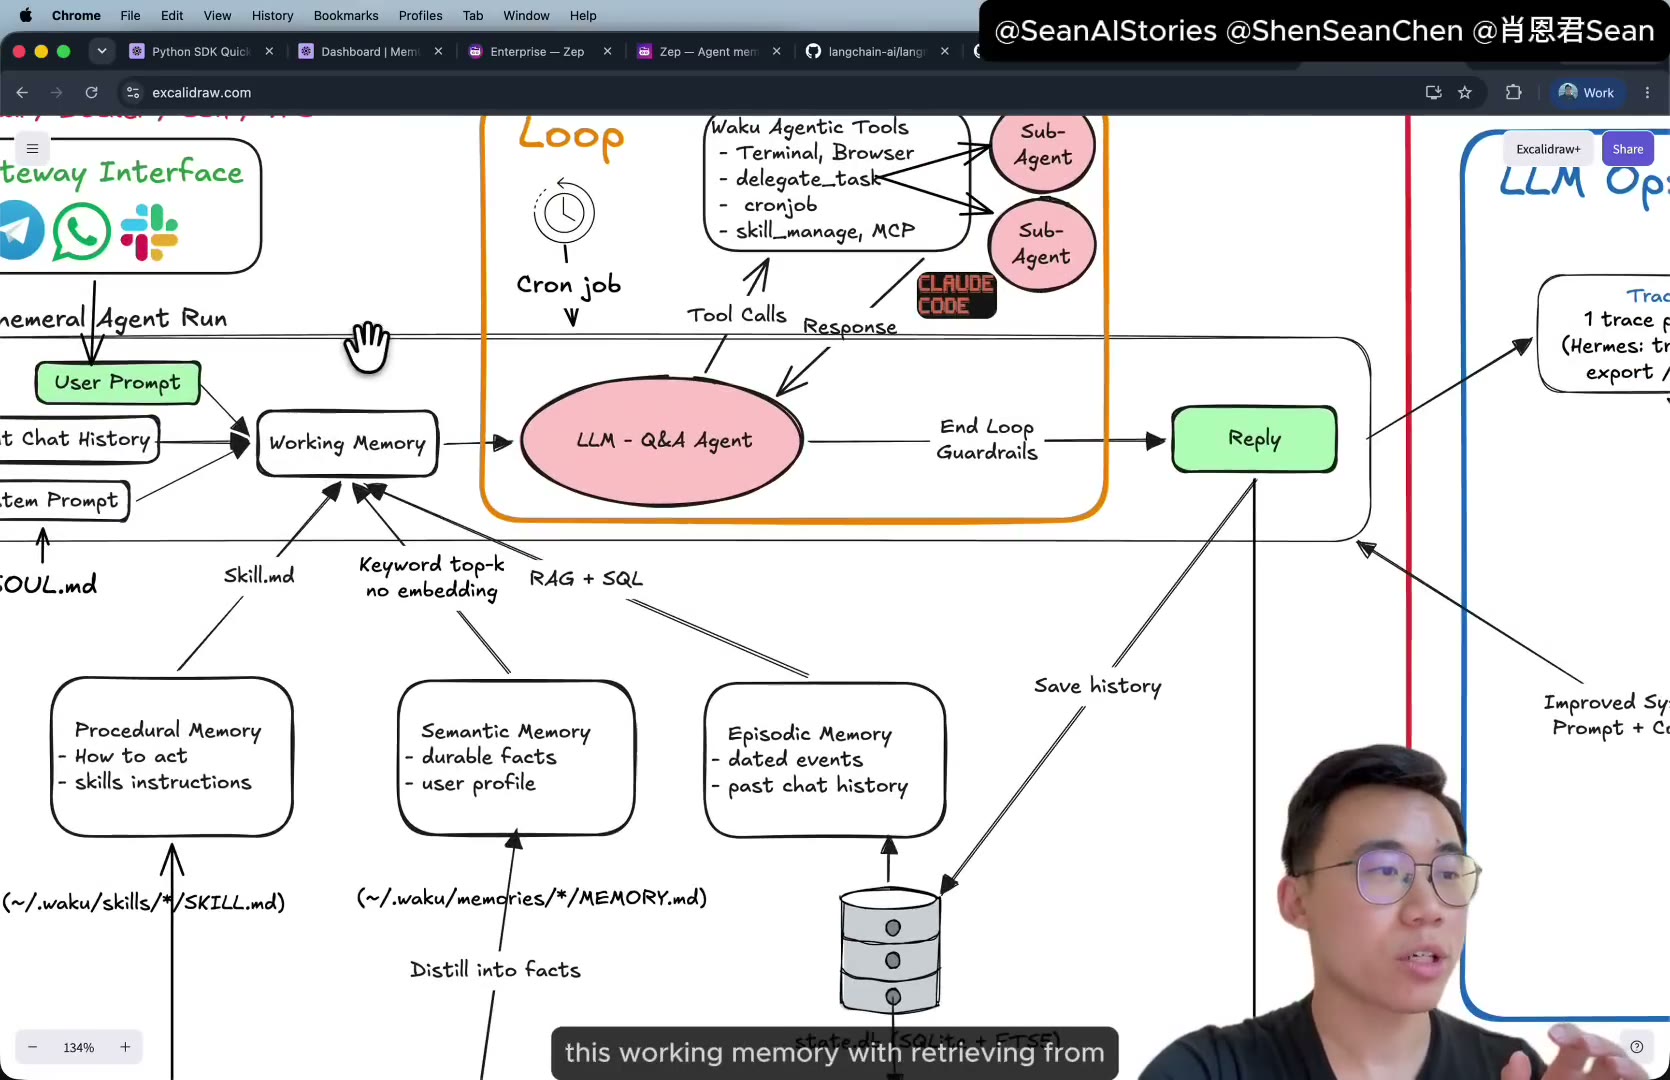Viewport: 1670px width, 1080px height.
Task: Select the Procedural Memory box
Action: [172, 757]
